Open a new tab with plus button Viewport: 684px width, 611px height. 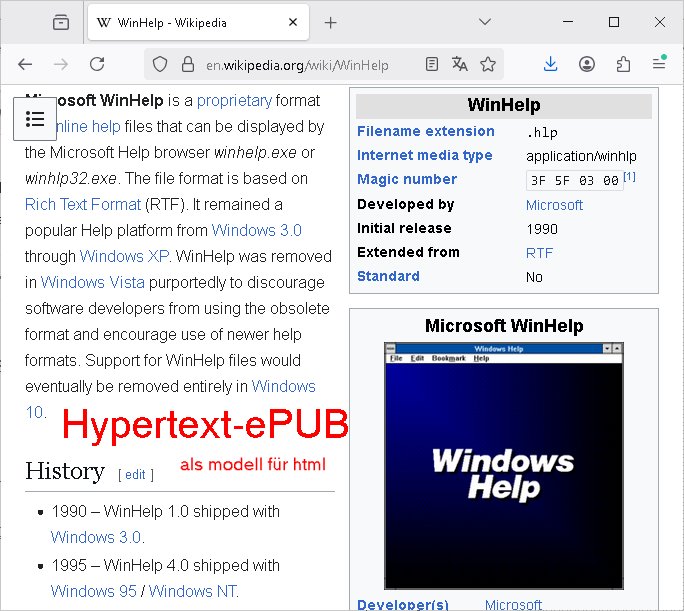[331, 22]
